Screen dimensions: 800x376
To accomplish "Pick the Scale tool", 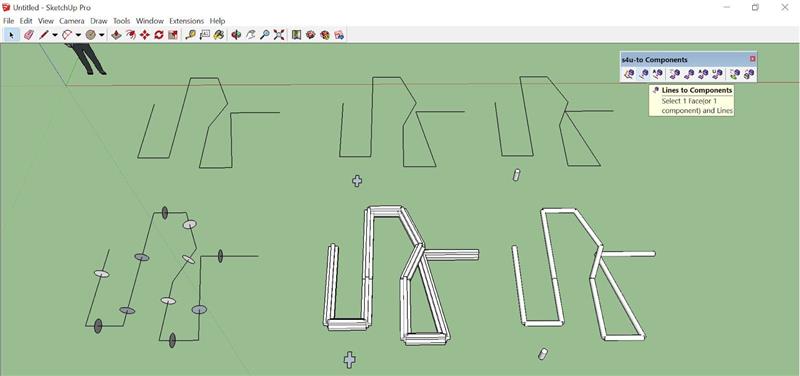I will (x=173, y=35).
